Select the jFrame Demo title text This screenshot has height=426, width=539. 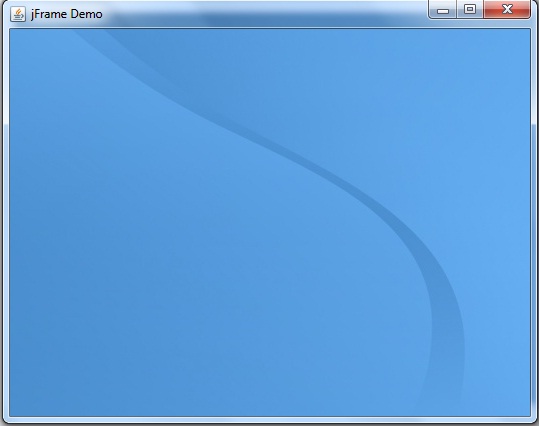(x=67, y=14)
